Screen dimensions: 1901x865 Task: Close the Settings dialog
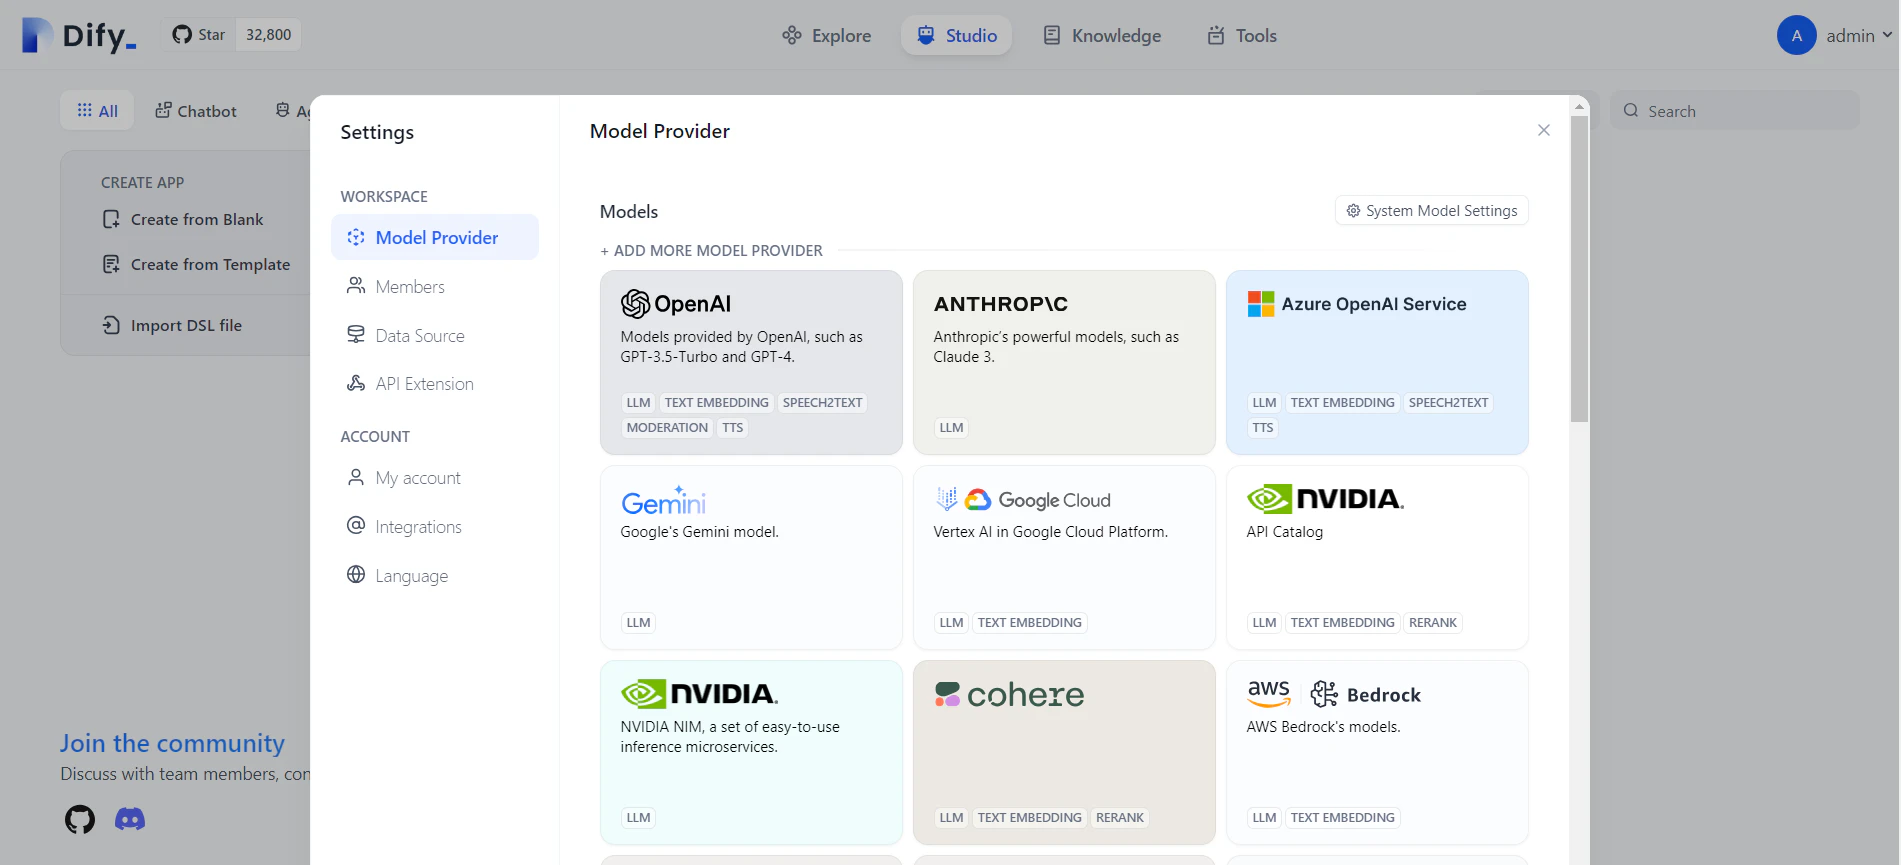[x=1544, y=130]
